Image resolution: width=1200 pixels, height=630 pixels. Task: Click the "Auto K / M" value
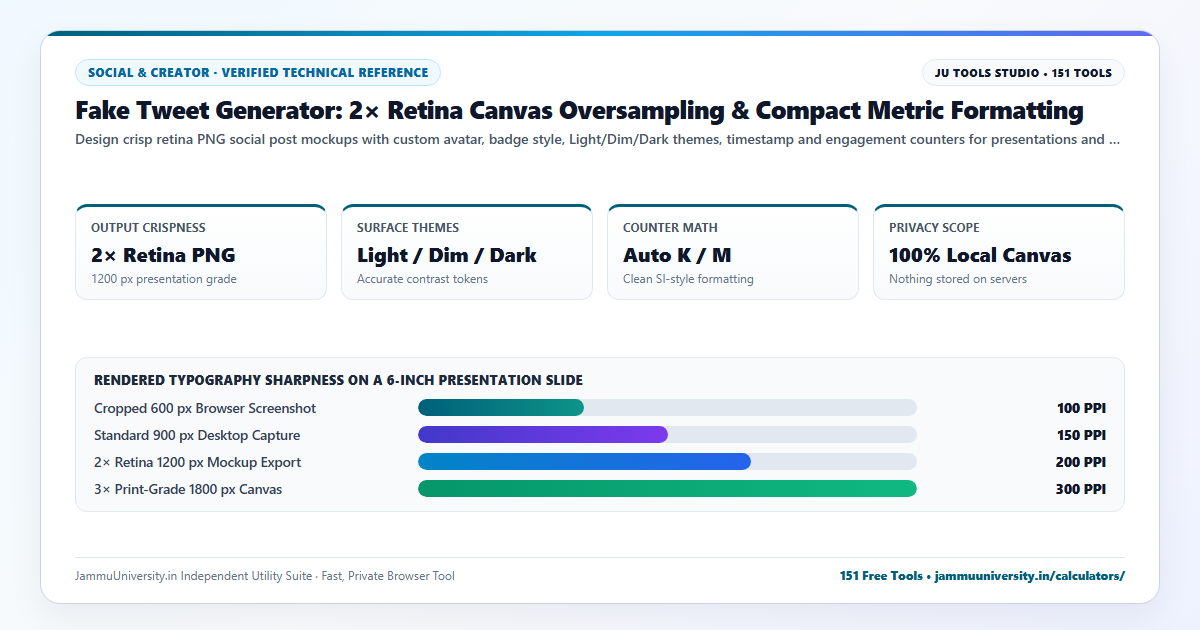pyautogui.click(x=677, y=255)
